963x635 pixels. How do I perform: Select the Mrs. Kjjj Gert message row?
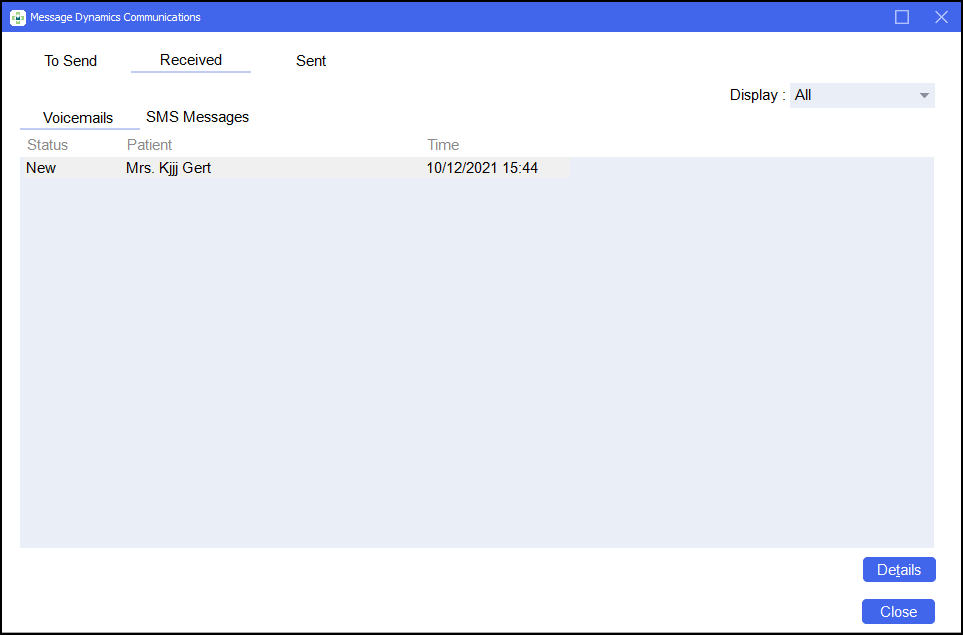tap(168, 168)
